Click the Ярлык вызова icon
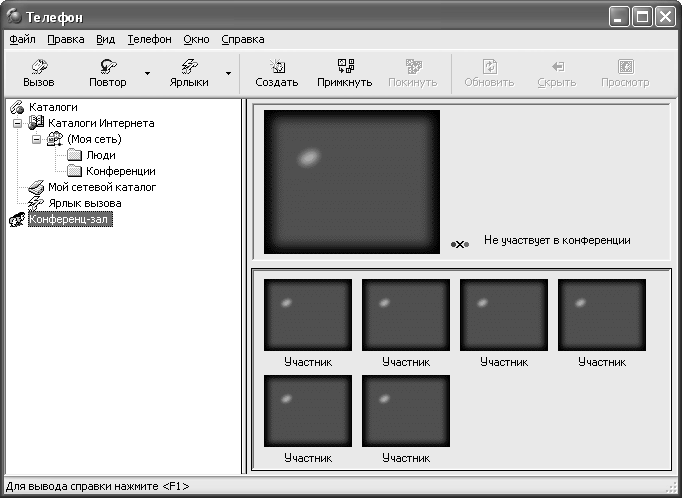The image size is (682, 498). 36,203
